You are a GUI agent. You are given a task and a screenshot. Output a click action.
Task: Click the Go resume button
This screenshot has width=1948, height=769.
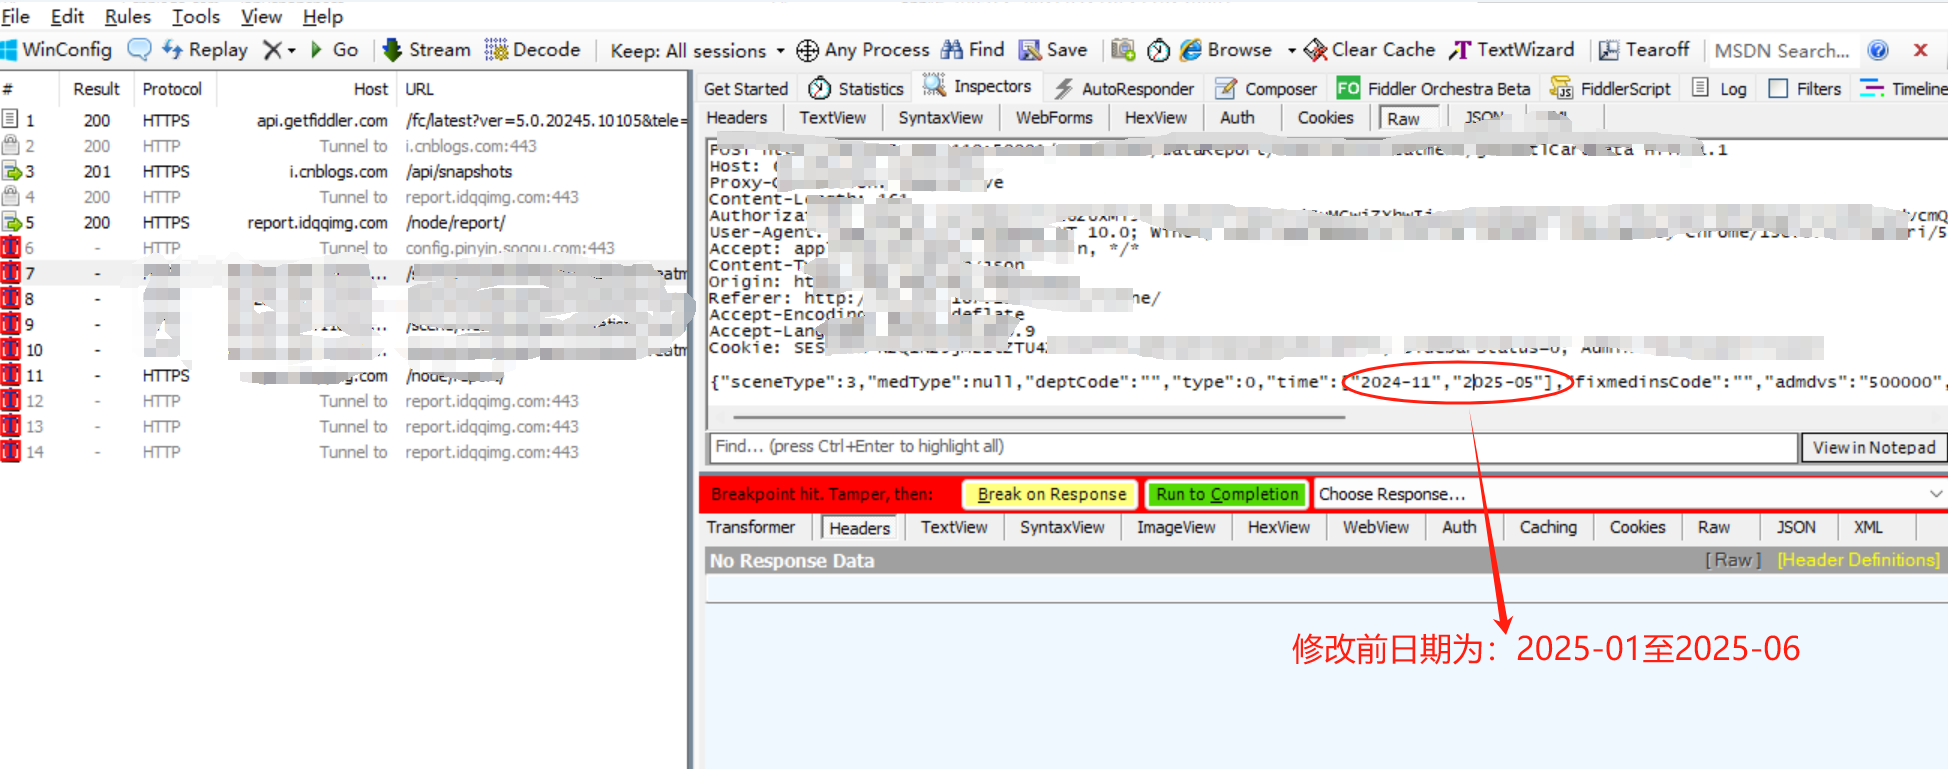334,49
